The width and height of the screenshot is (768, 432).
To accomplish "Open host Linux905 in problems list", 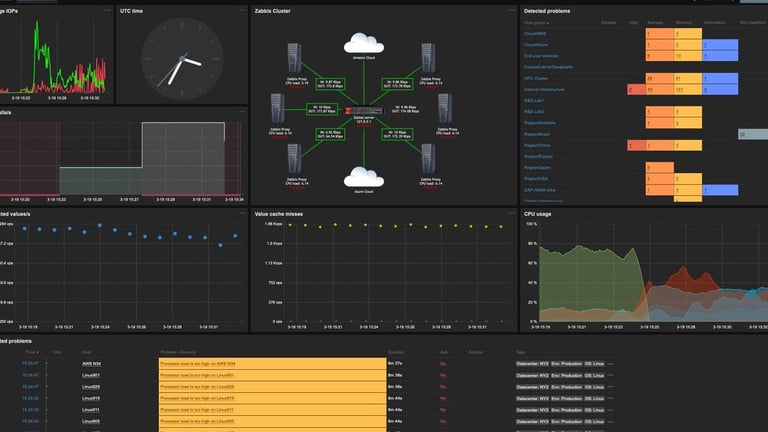I will (x=91, y=422).
